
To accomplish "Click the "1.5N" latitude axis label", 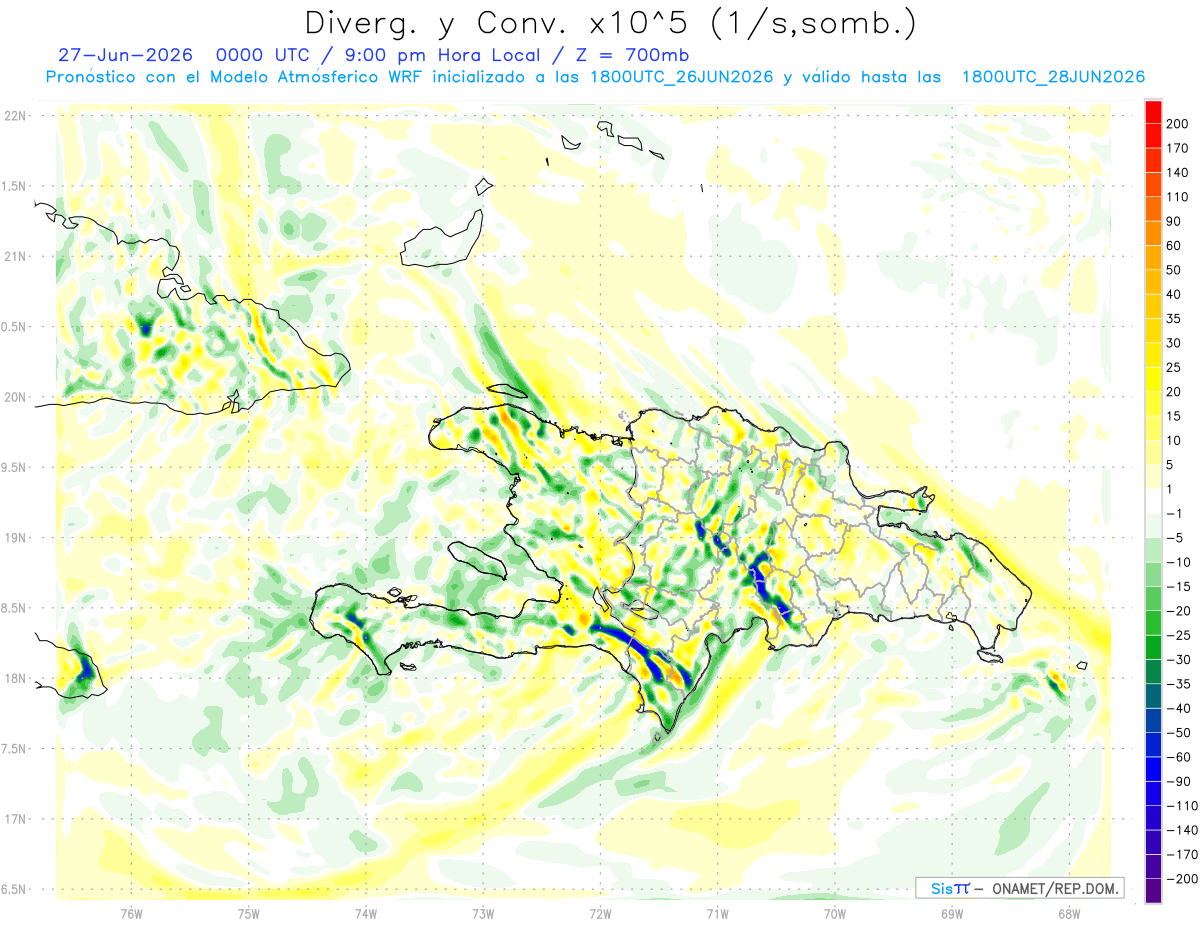I will pyautogui.click(x=14, y=186).
